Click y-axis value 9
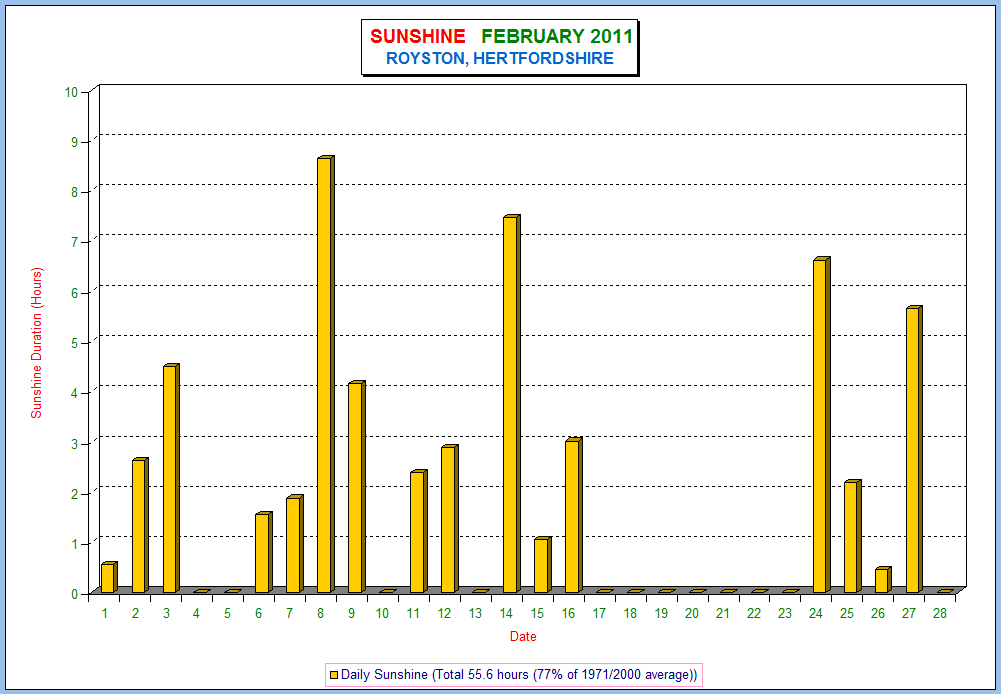 click(74, 142)
